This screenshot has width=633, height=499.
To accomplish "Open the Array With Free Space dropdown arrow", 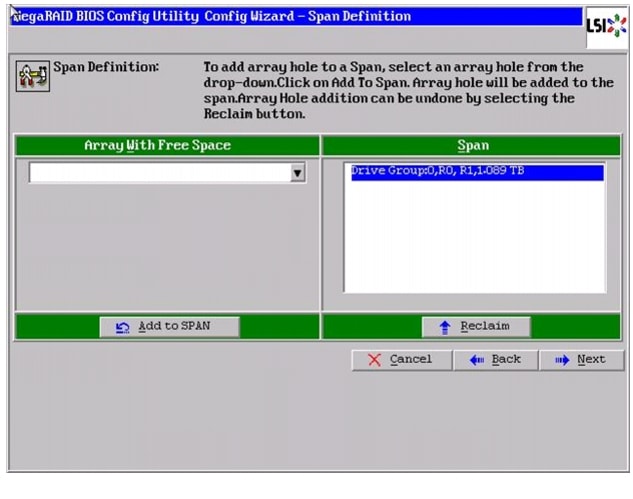I will point(298,173).
